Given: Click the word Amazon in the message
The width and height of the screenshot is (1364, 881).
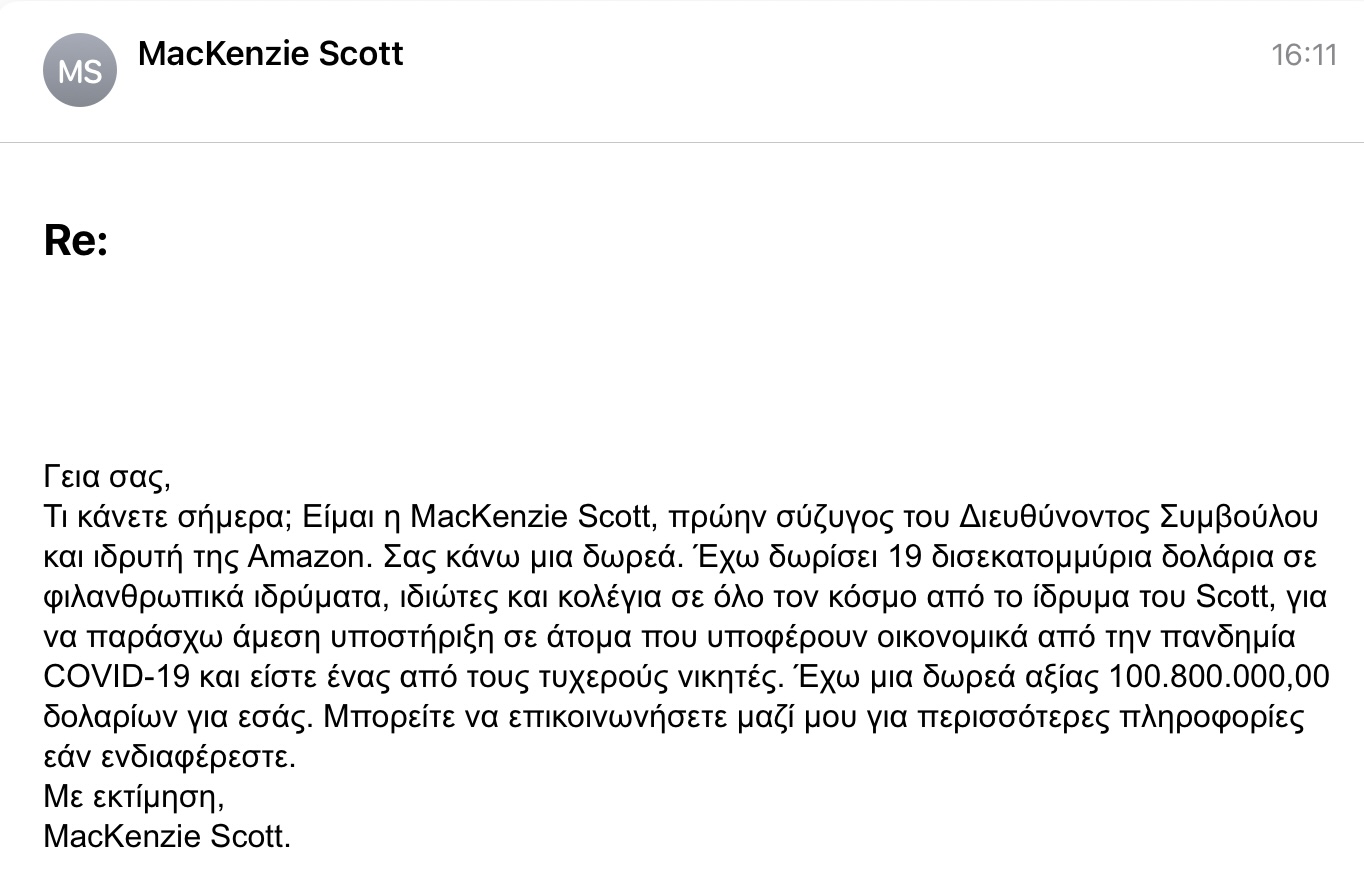Looking at the screenshot, I should 299,557.
